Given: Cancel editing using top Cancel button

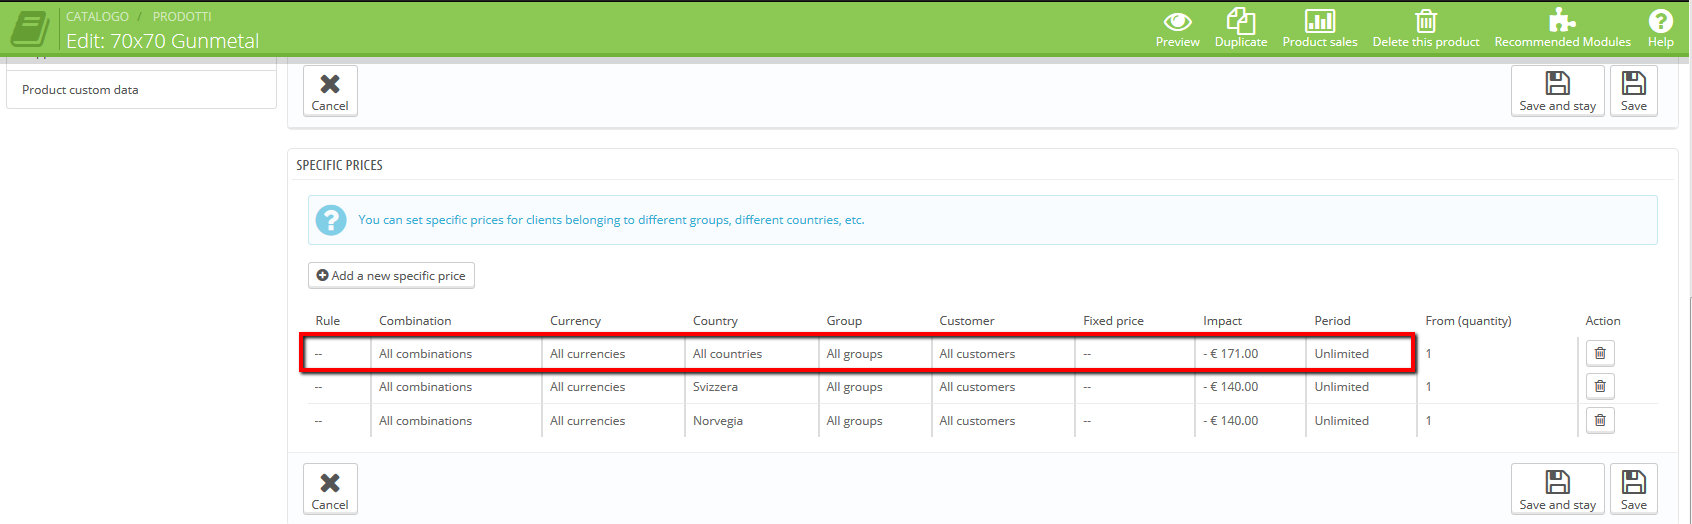Looking at the screenshot, I should pos(330,91).
